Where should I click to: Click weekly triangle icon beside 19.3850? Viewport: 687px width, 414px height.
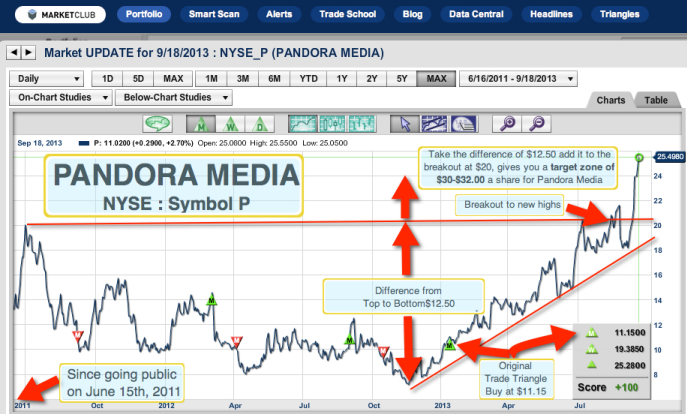tap(592, 349)
